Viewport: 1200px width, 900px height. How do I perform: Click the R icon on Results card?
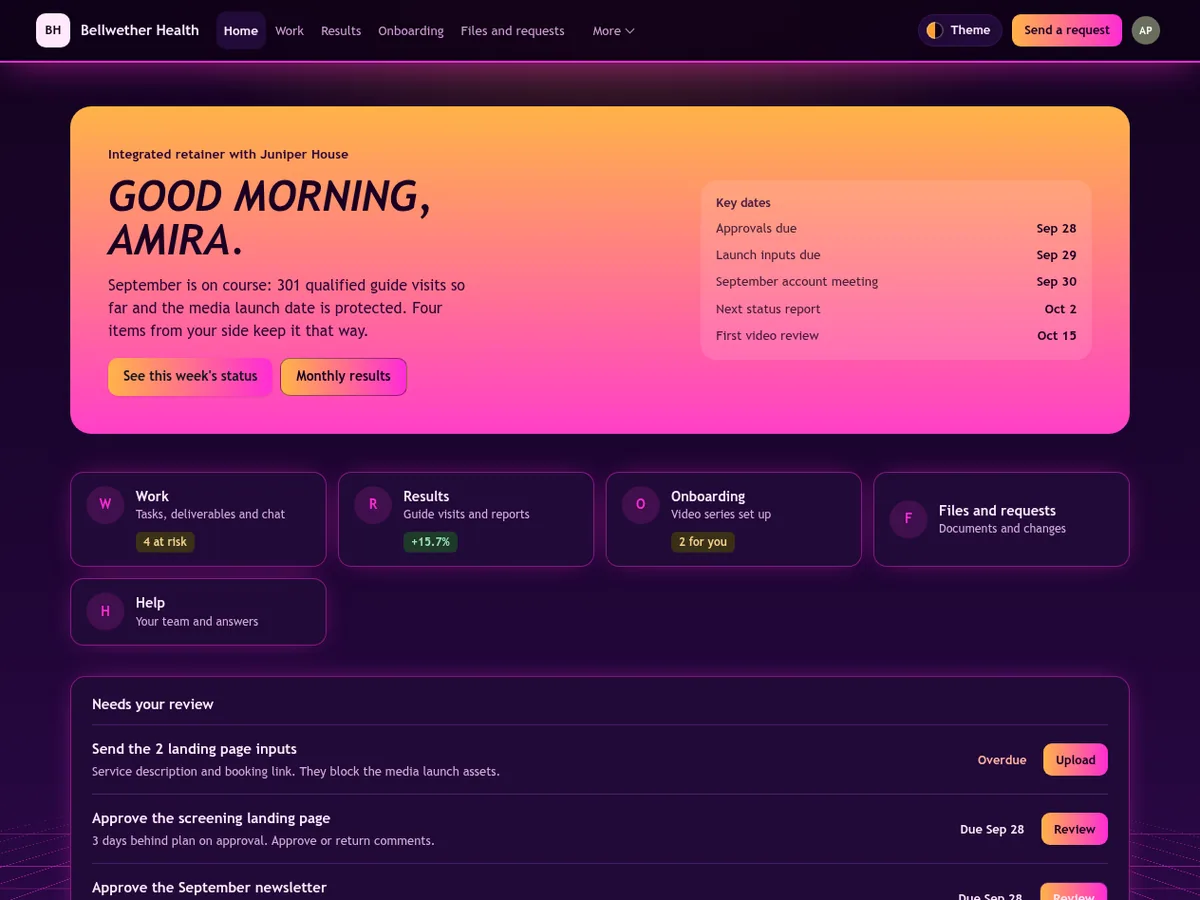(373, 505)
